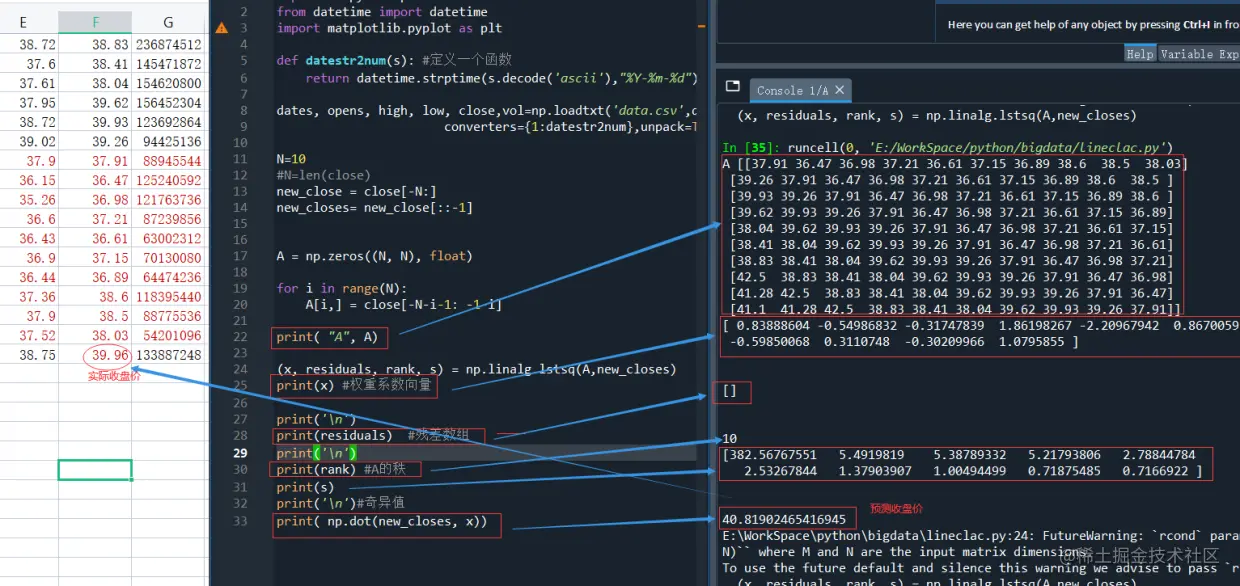The image size is (1240, 586).
Task: Click the print("A", A) line in the editor
Action: tap(327, 337)
